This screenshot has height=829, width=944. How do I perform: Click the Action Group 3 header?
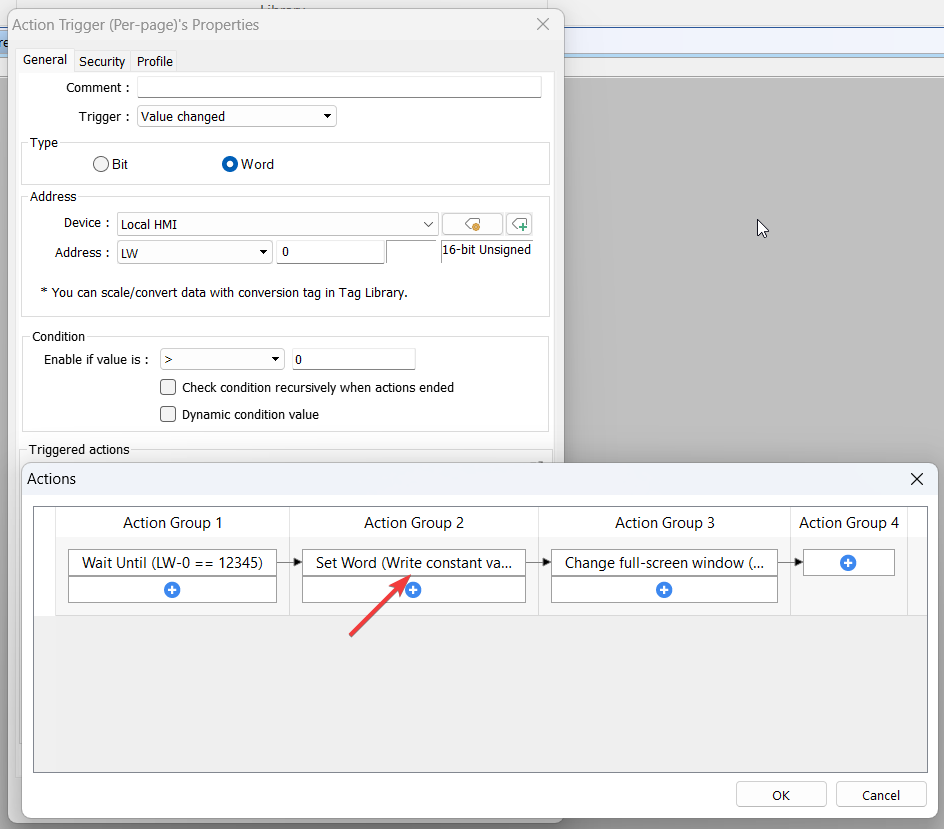coord(665,523)
